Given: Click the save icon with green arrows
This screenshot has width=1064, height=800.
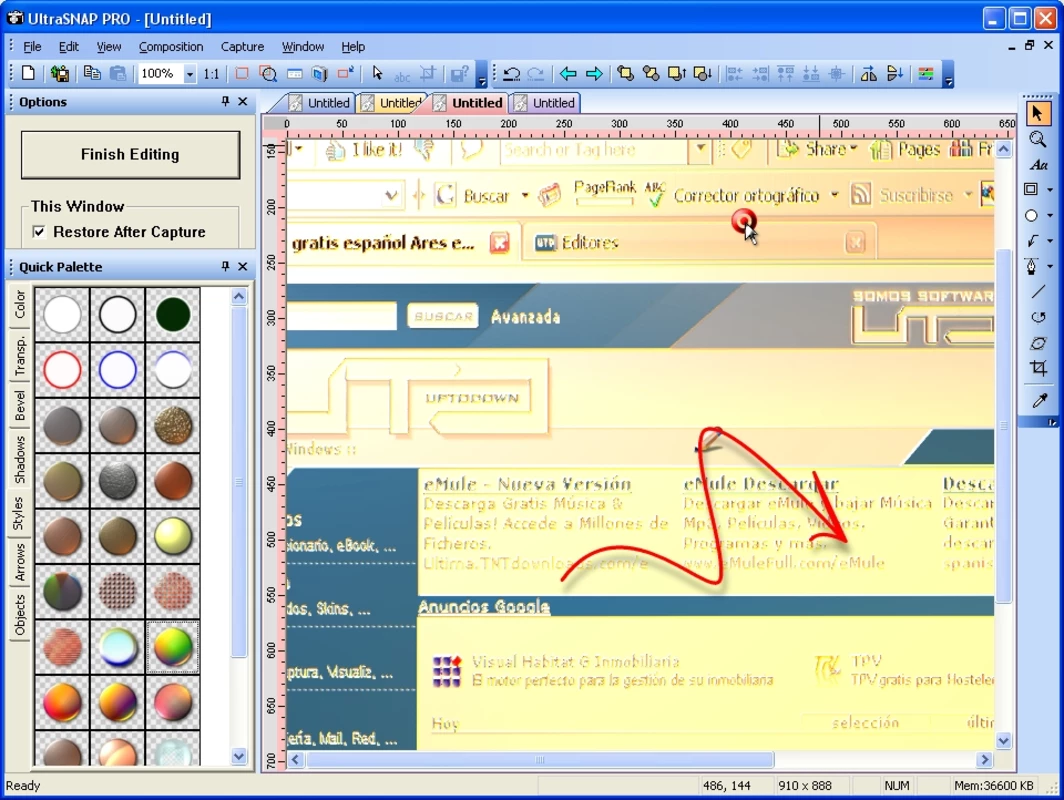Looking at the screenshot, I should pos(60,73).
